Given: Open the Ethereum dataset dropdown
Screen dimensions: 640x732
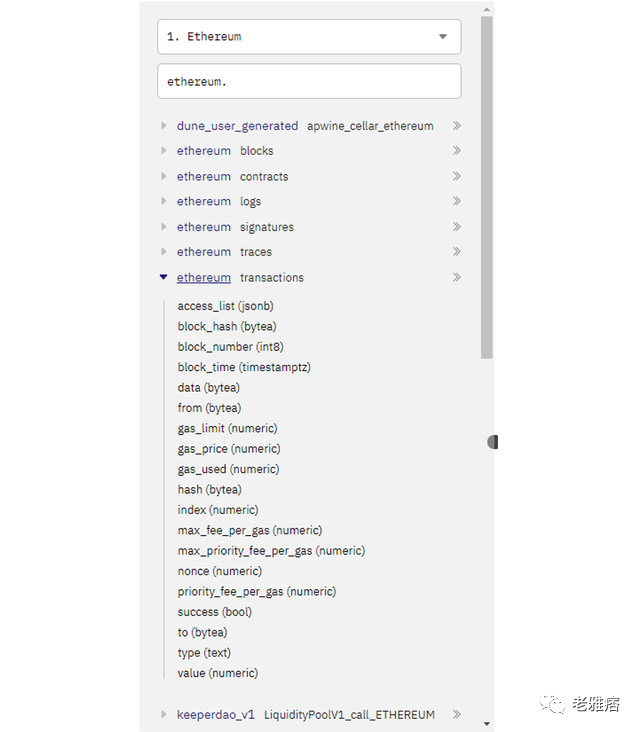Looking at the screenshot, I should coord(309,37).
